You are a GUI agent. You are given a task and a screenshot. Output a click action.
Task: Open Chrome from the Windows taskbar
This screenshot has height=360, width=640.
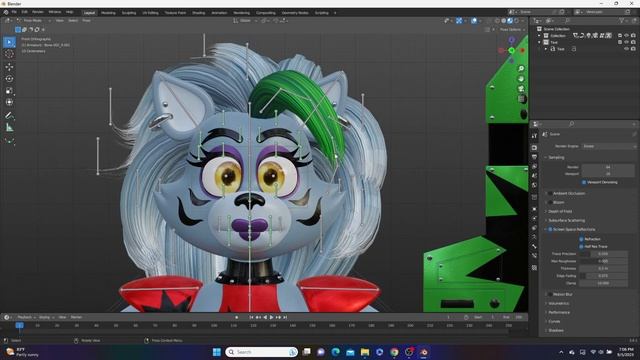(394, 352)
